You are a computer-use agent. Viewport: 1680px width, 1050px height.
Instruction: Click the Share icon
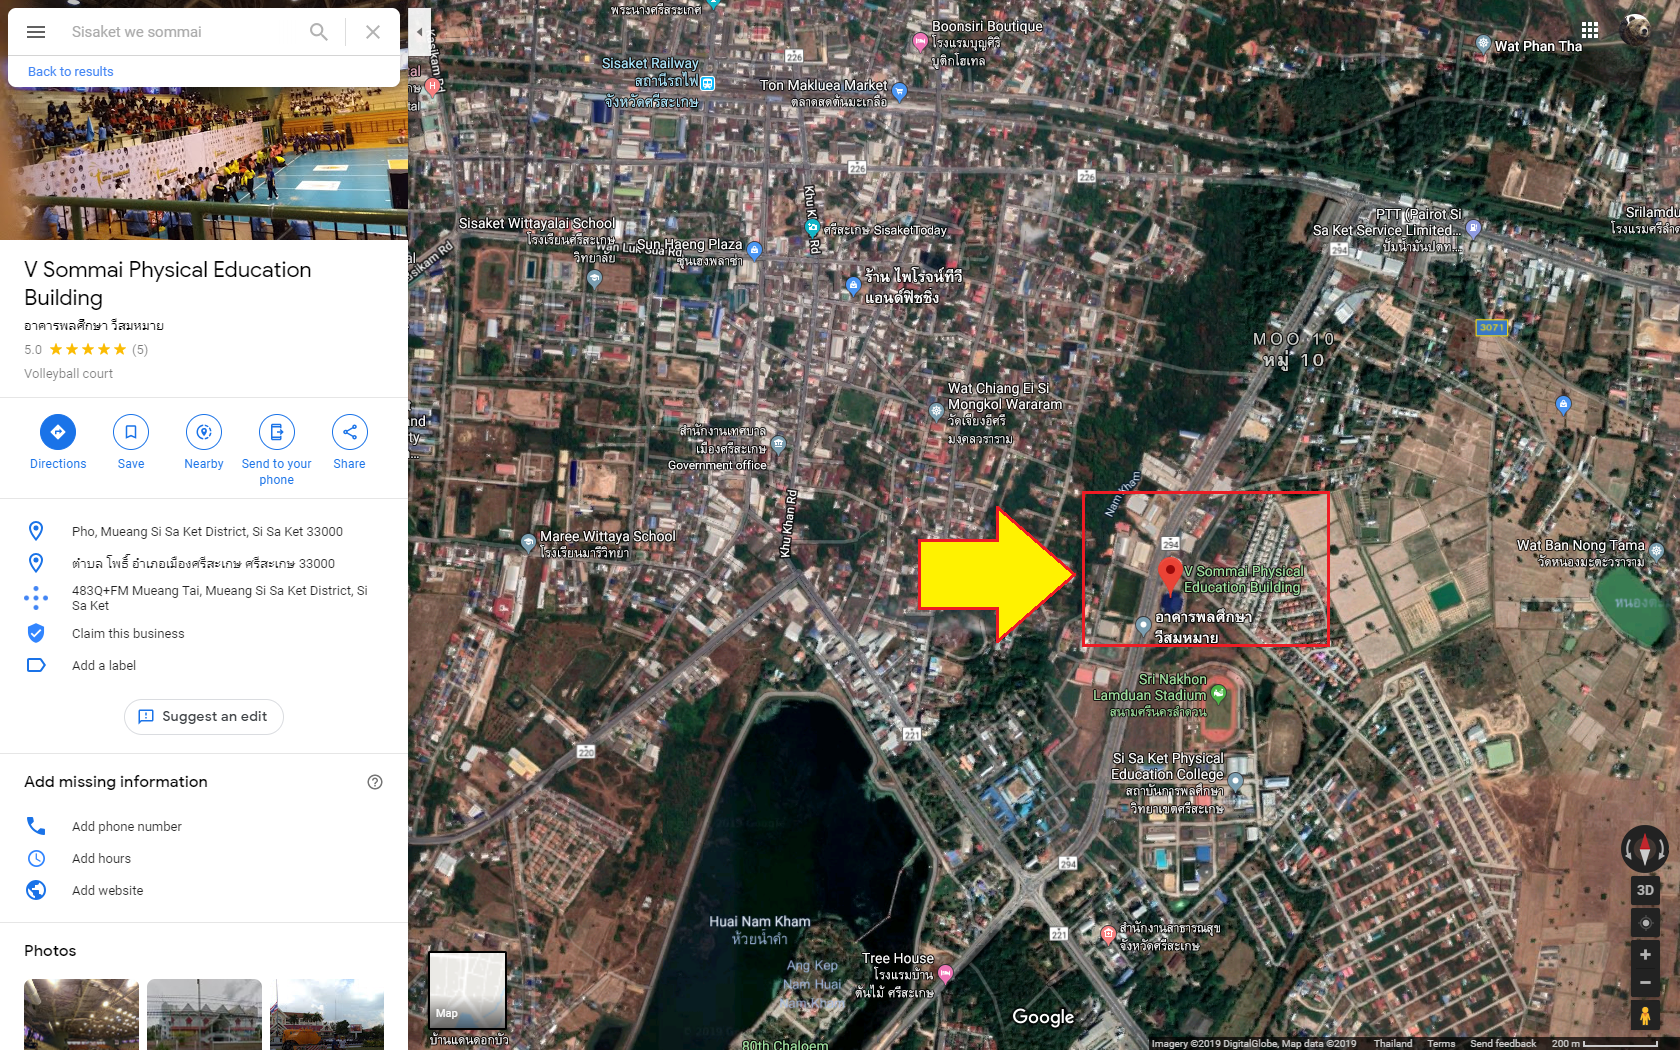[350, 432]
